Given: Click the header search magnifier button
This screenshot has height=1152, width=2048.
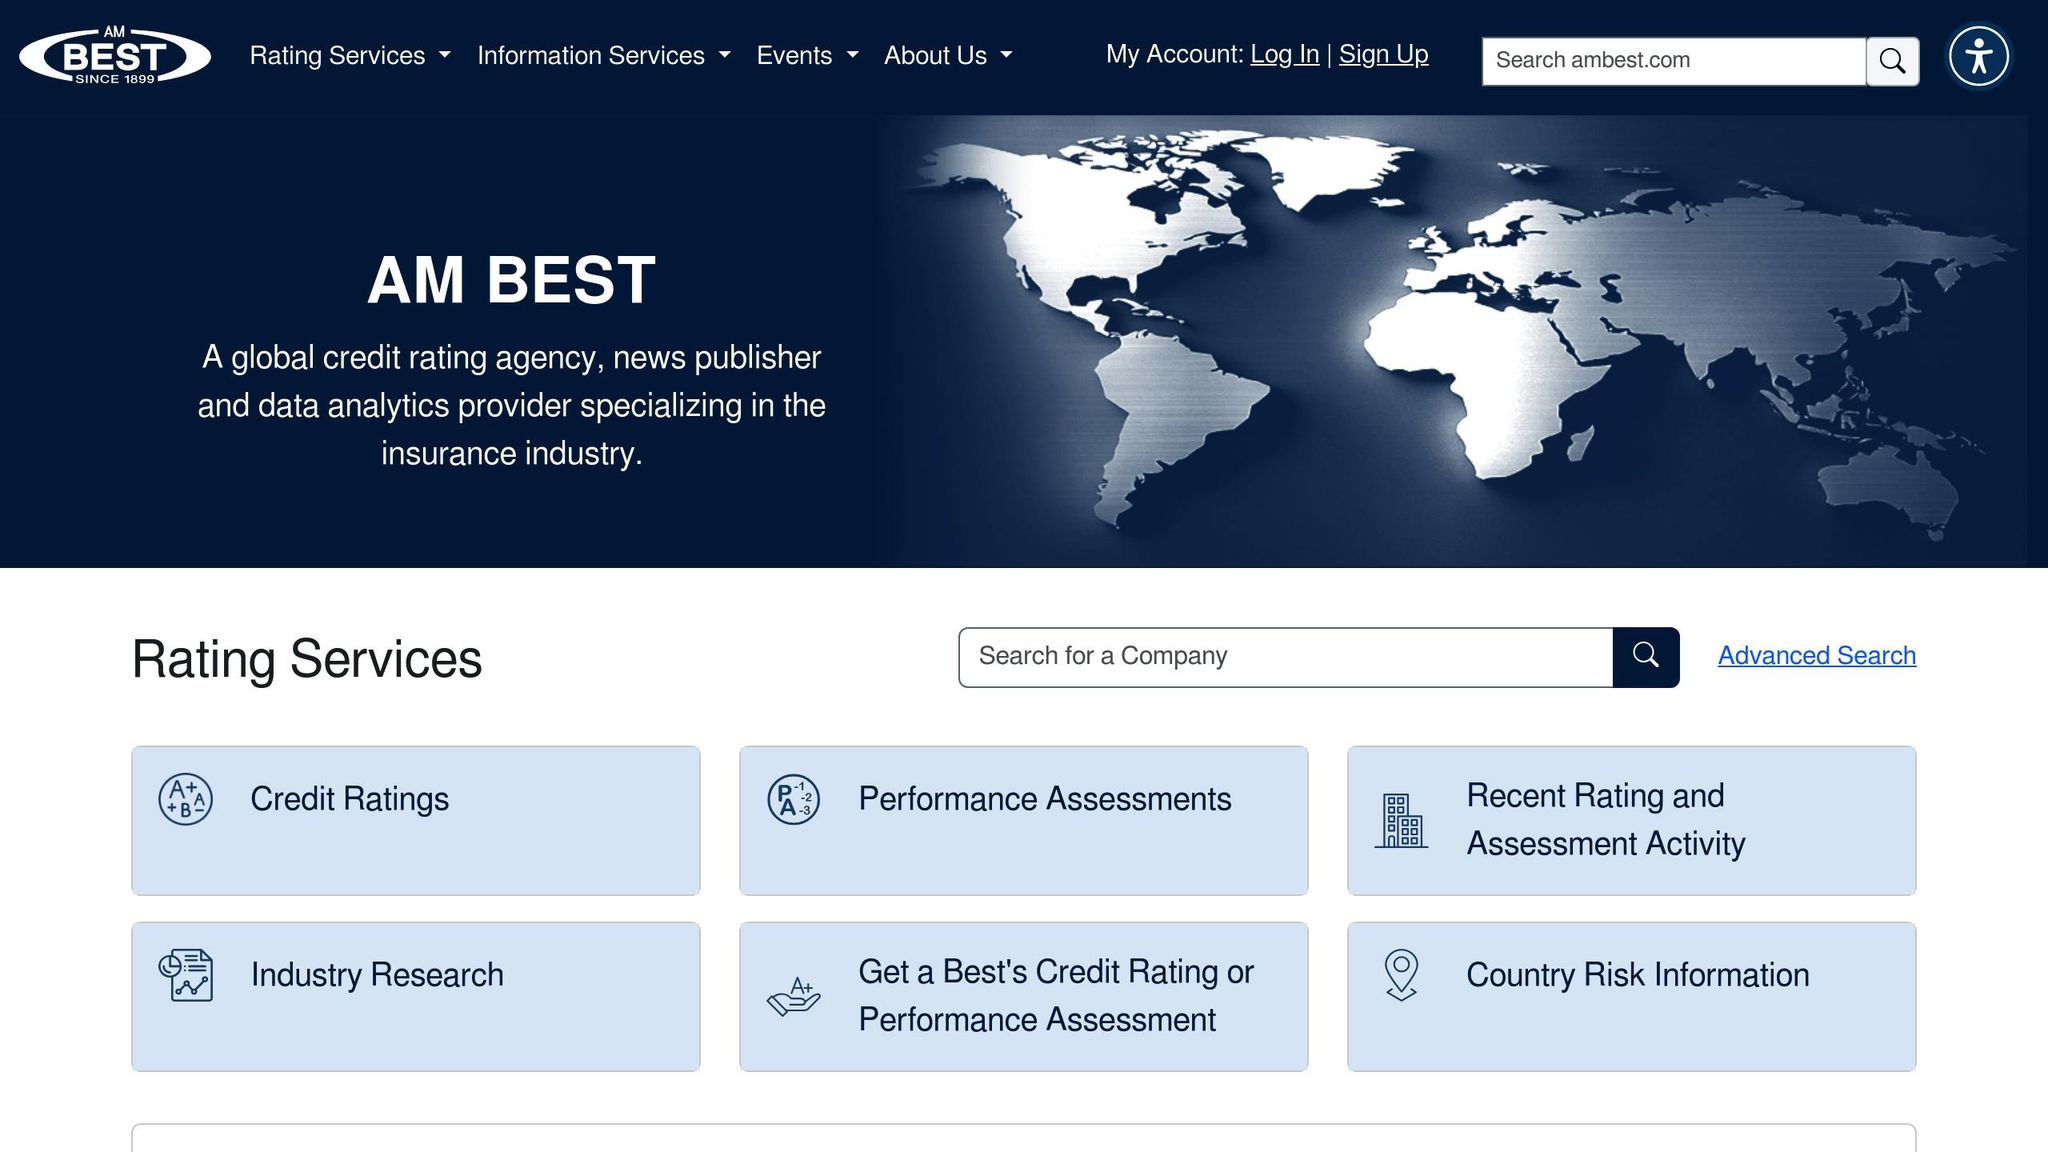Looking at the screenshot, I should pyautogui.click(x=1892, y=61).
